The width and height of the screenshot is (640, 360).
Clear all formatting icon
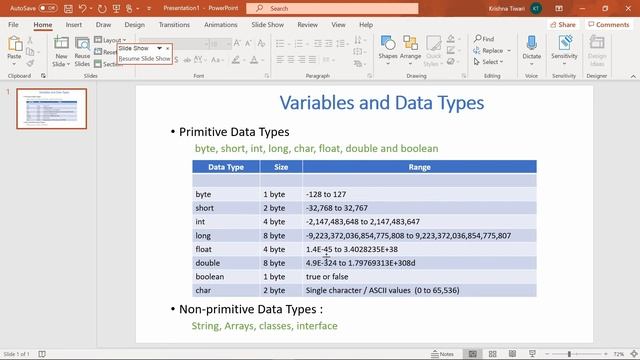pyautogui.click(x=261, y=43)
